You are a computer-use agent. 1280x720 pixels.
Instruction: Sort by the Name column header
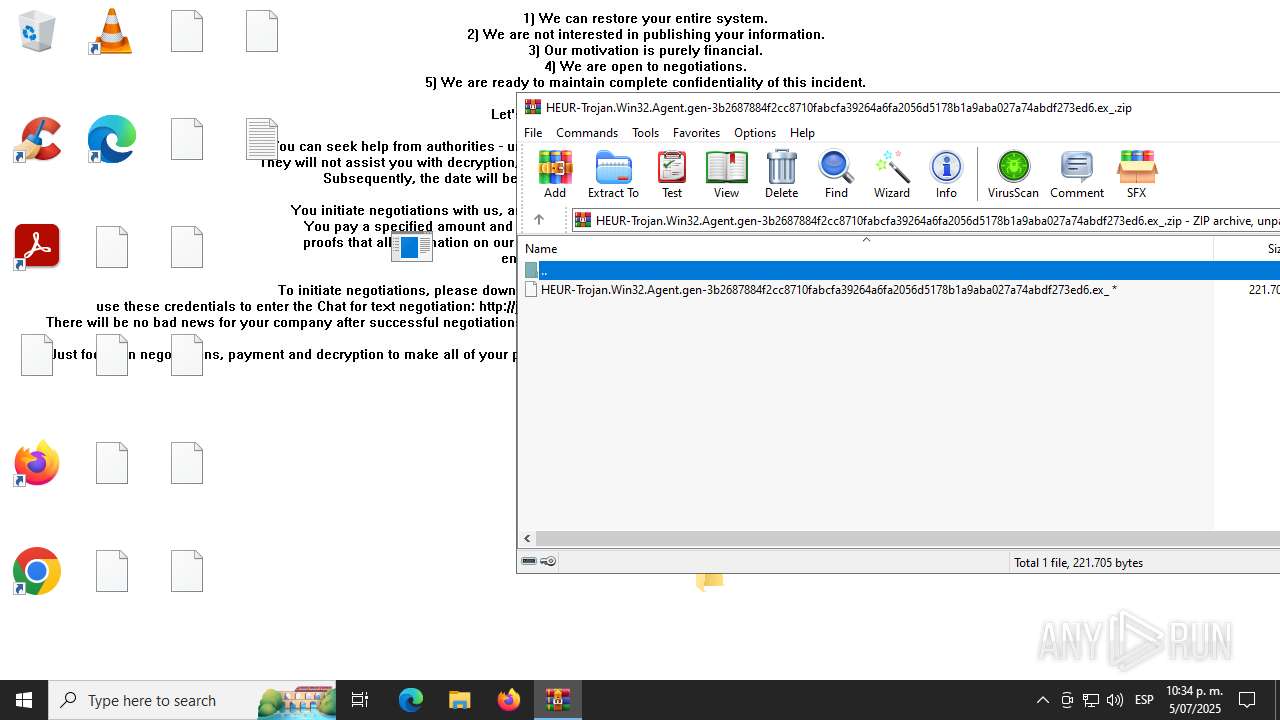(x=866, y=248)
